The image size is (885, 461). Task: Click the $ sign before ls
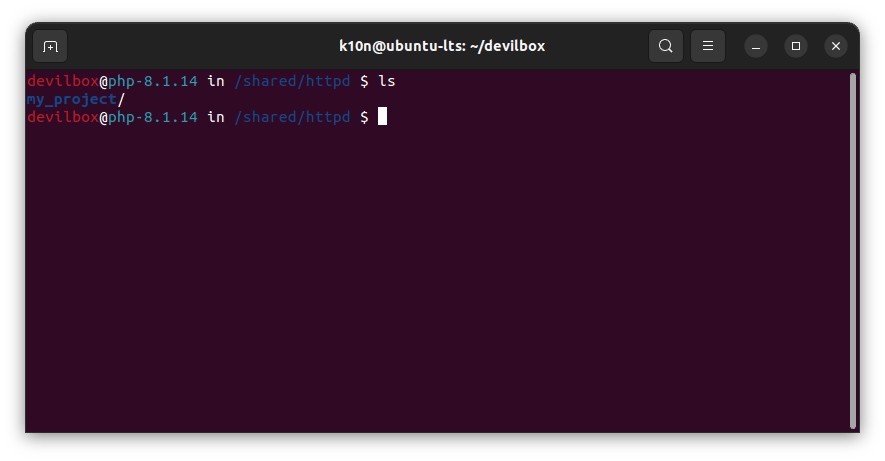pos(364,81)
